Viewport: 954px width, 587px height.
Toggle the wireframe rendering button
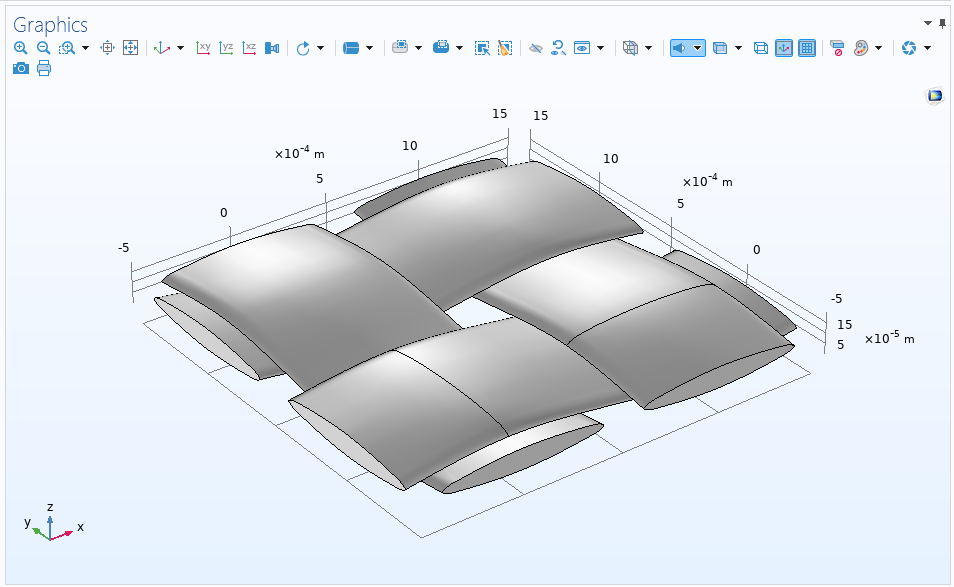(x=760, y=48)
